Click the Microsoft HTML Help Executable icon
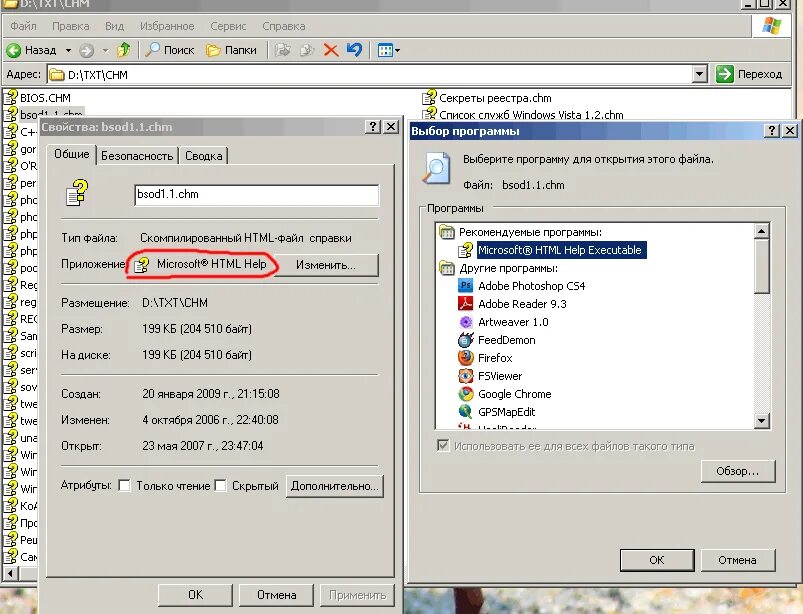This screenshot has height=614, width=803. click(465, 250)
